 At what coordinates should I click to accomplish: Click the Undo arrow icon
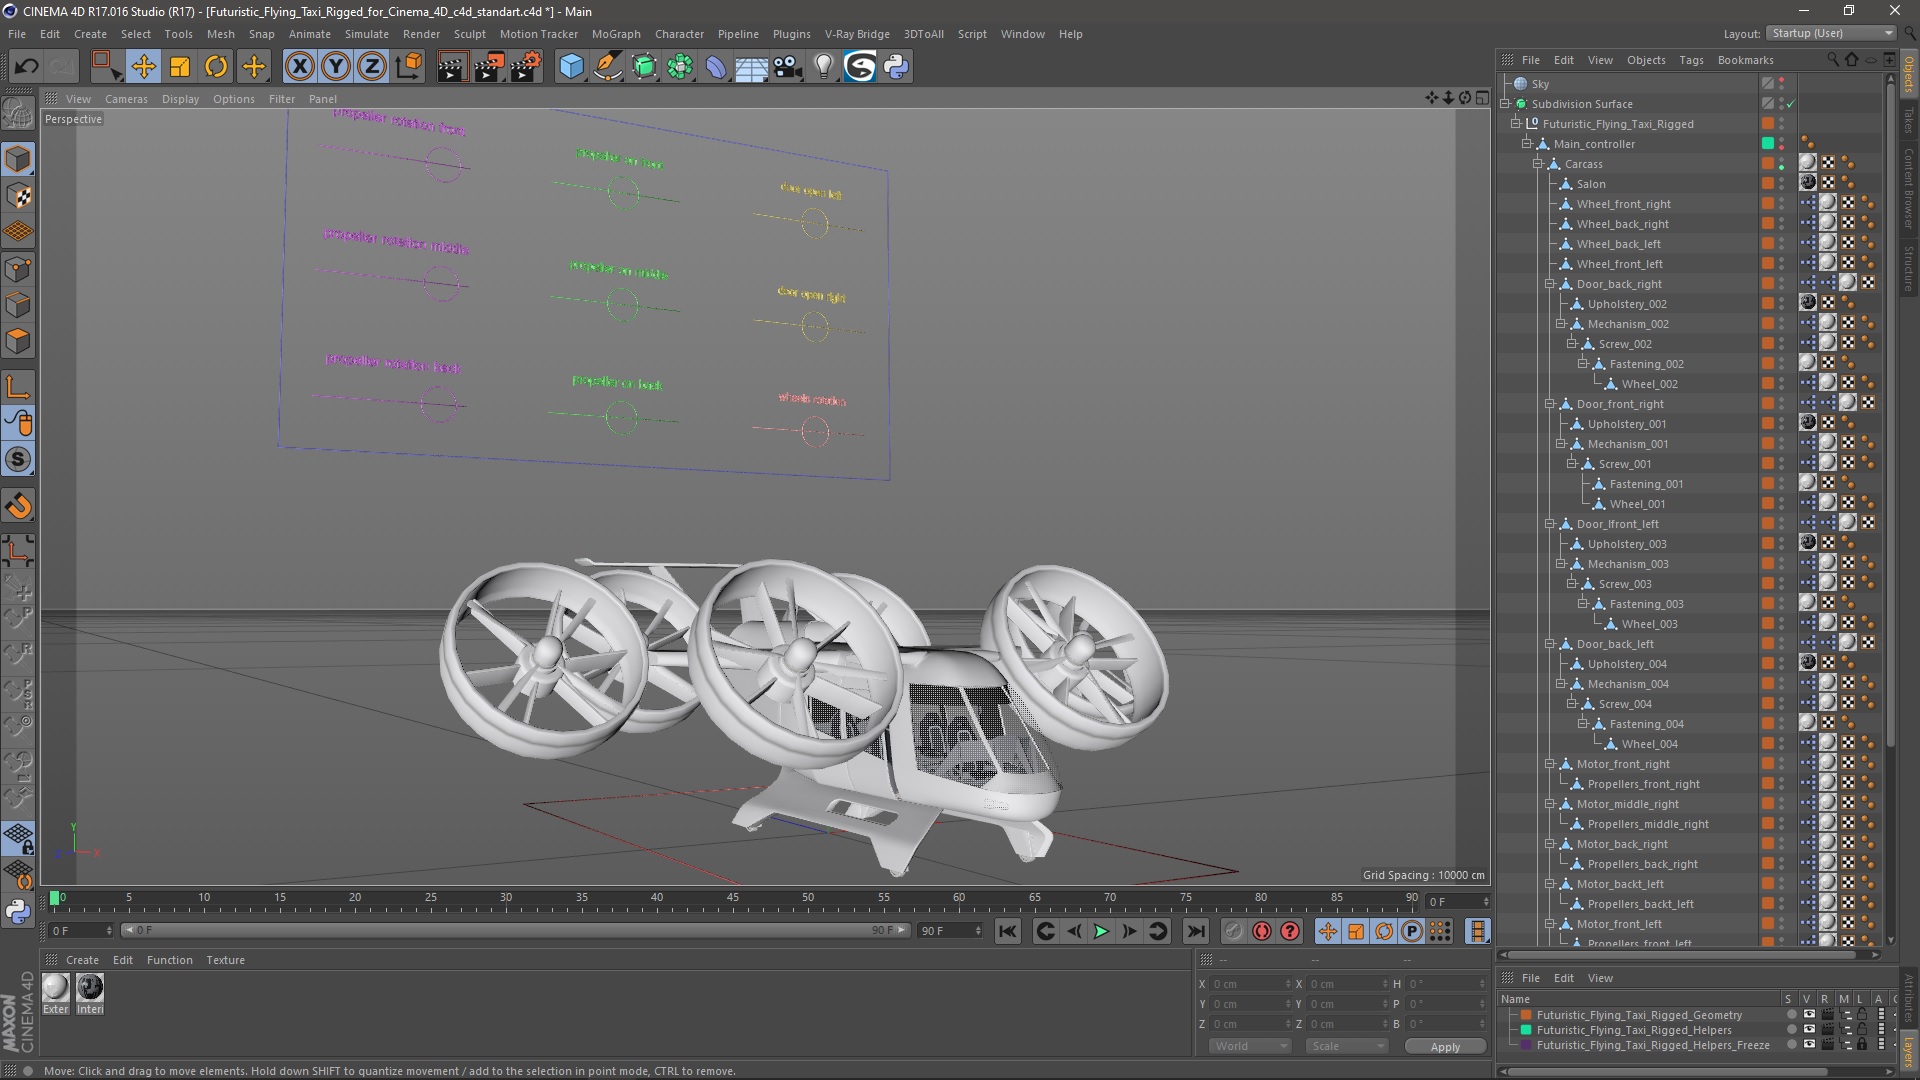[27, 67]
